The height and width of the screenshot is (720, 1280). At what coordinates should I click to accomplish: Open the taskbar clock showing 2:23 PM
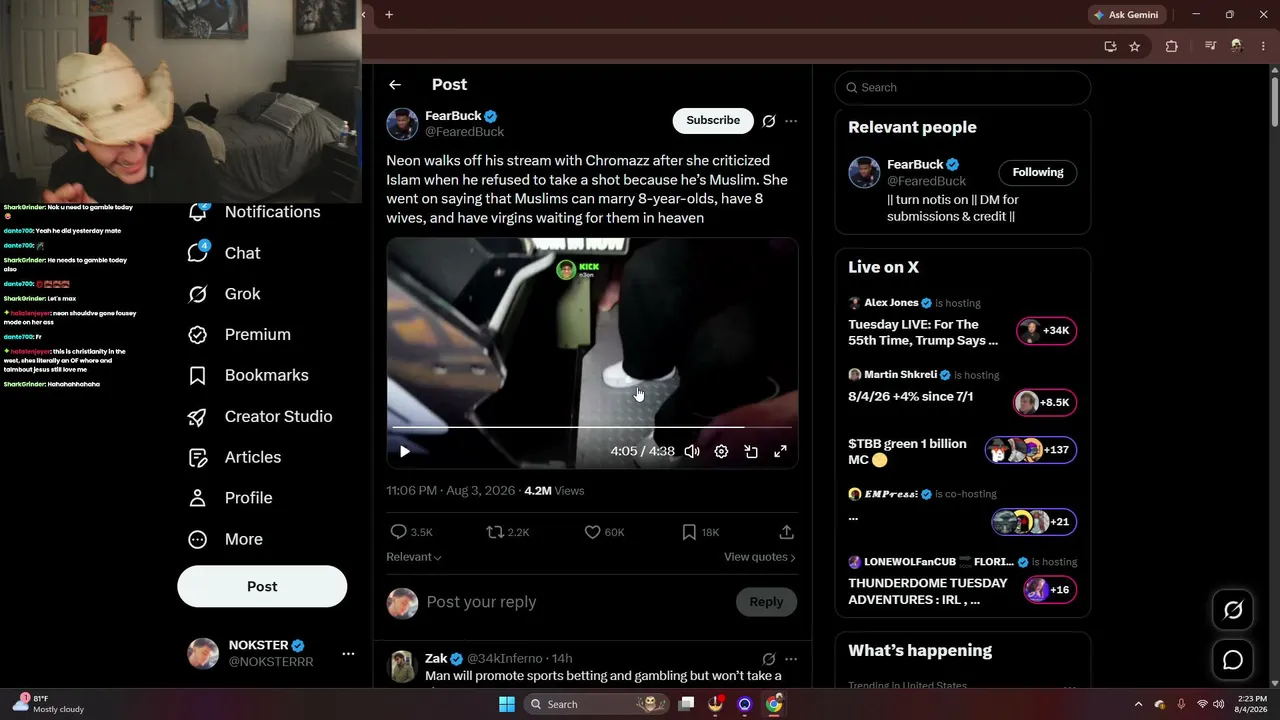(x=1249, y=704)
